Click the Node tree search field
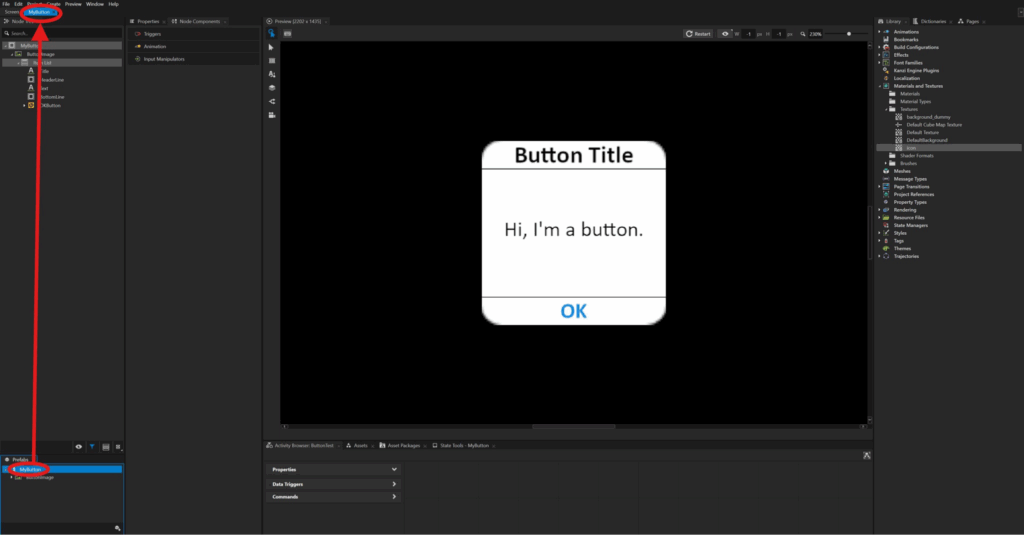Image resolution: width=1024 pixels, height=535 pixels. tap(62, 33)
